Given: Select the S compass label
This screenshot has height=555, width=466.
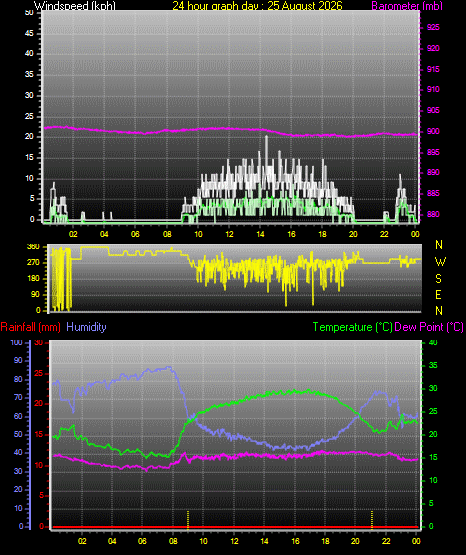Looking at the screenshot, I should click(x=438, y=279).
